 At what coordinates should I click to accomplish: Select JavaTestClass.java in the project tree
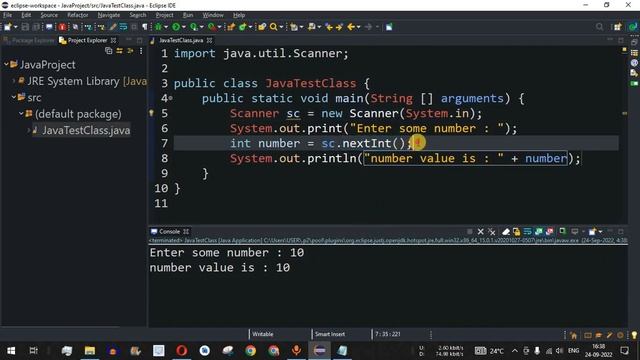click(x=86, y=130)
